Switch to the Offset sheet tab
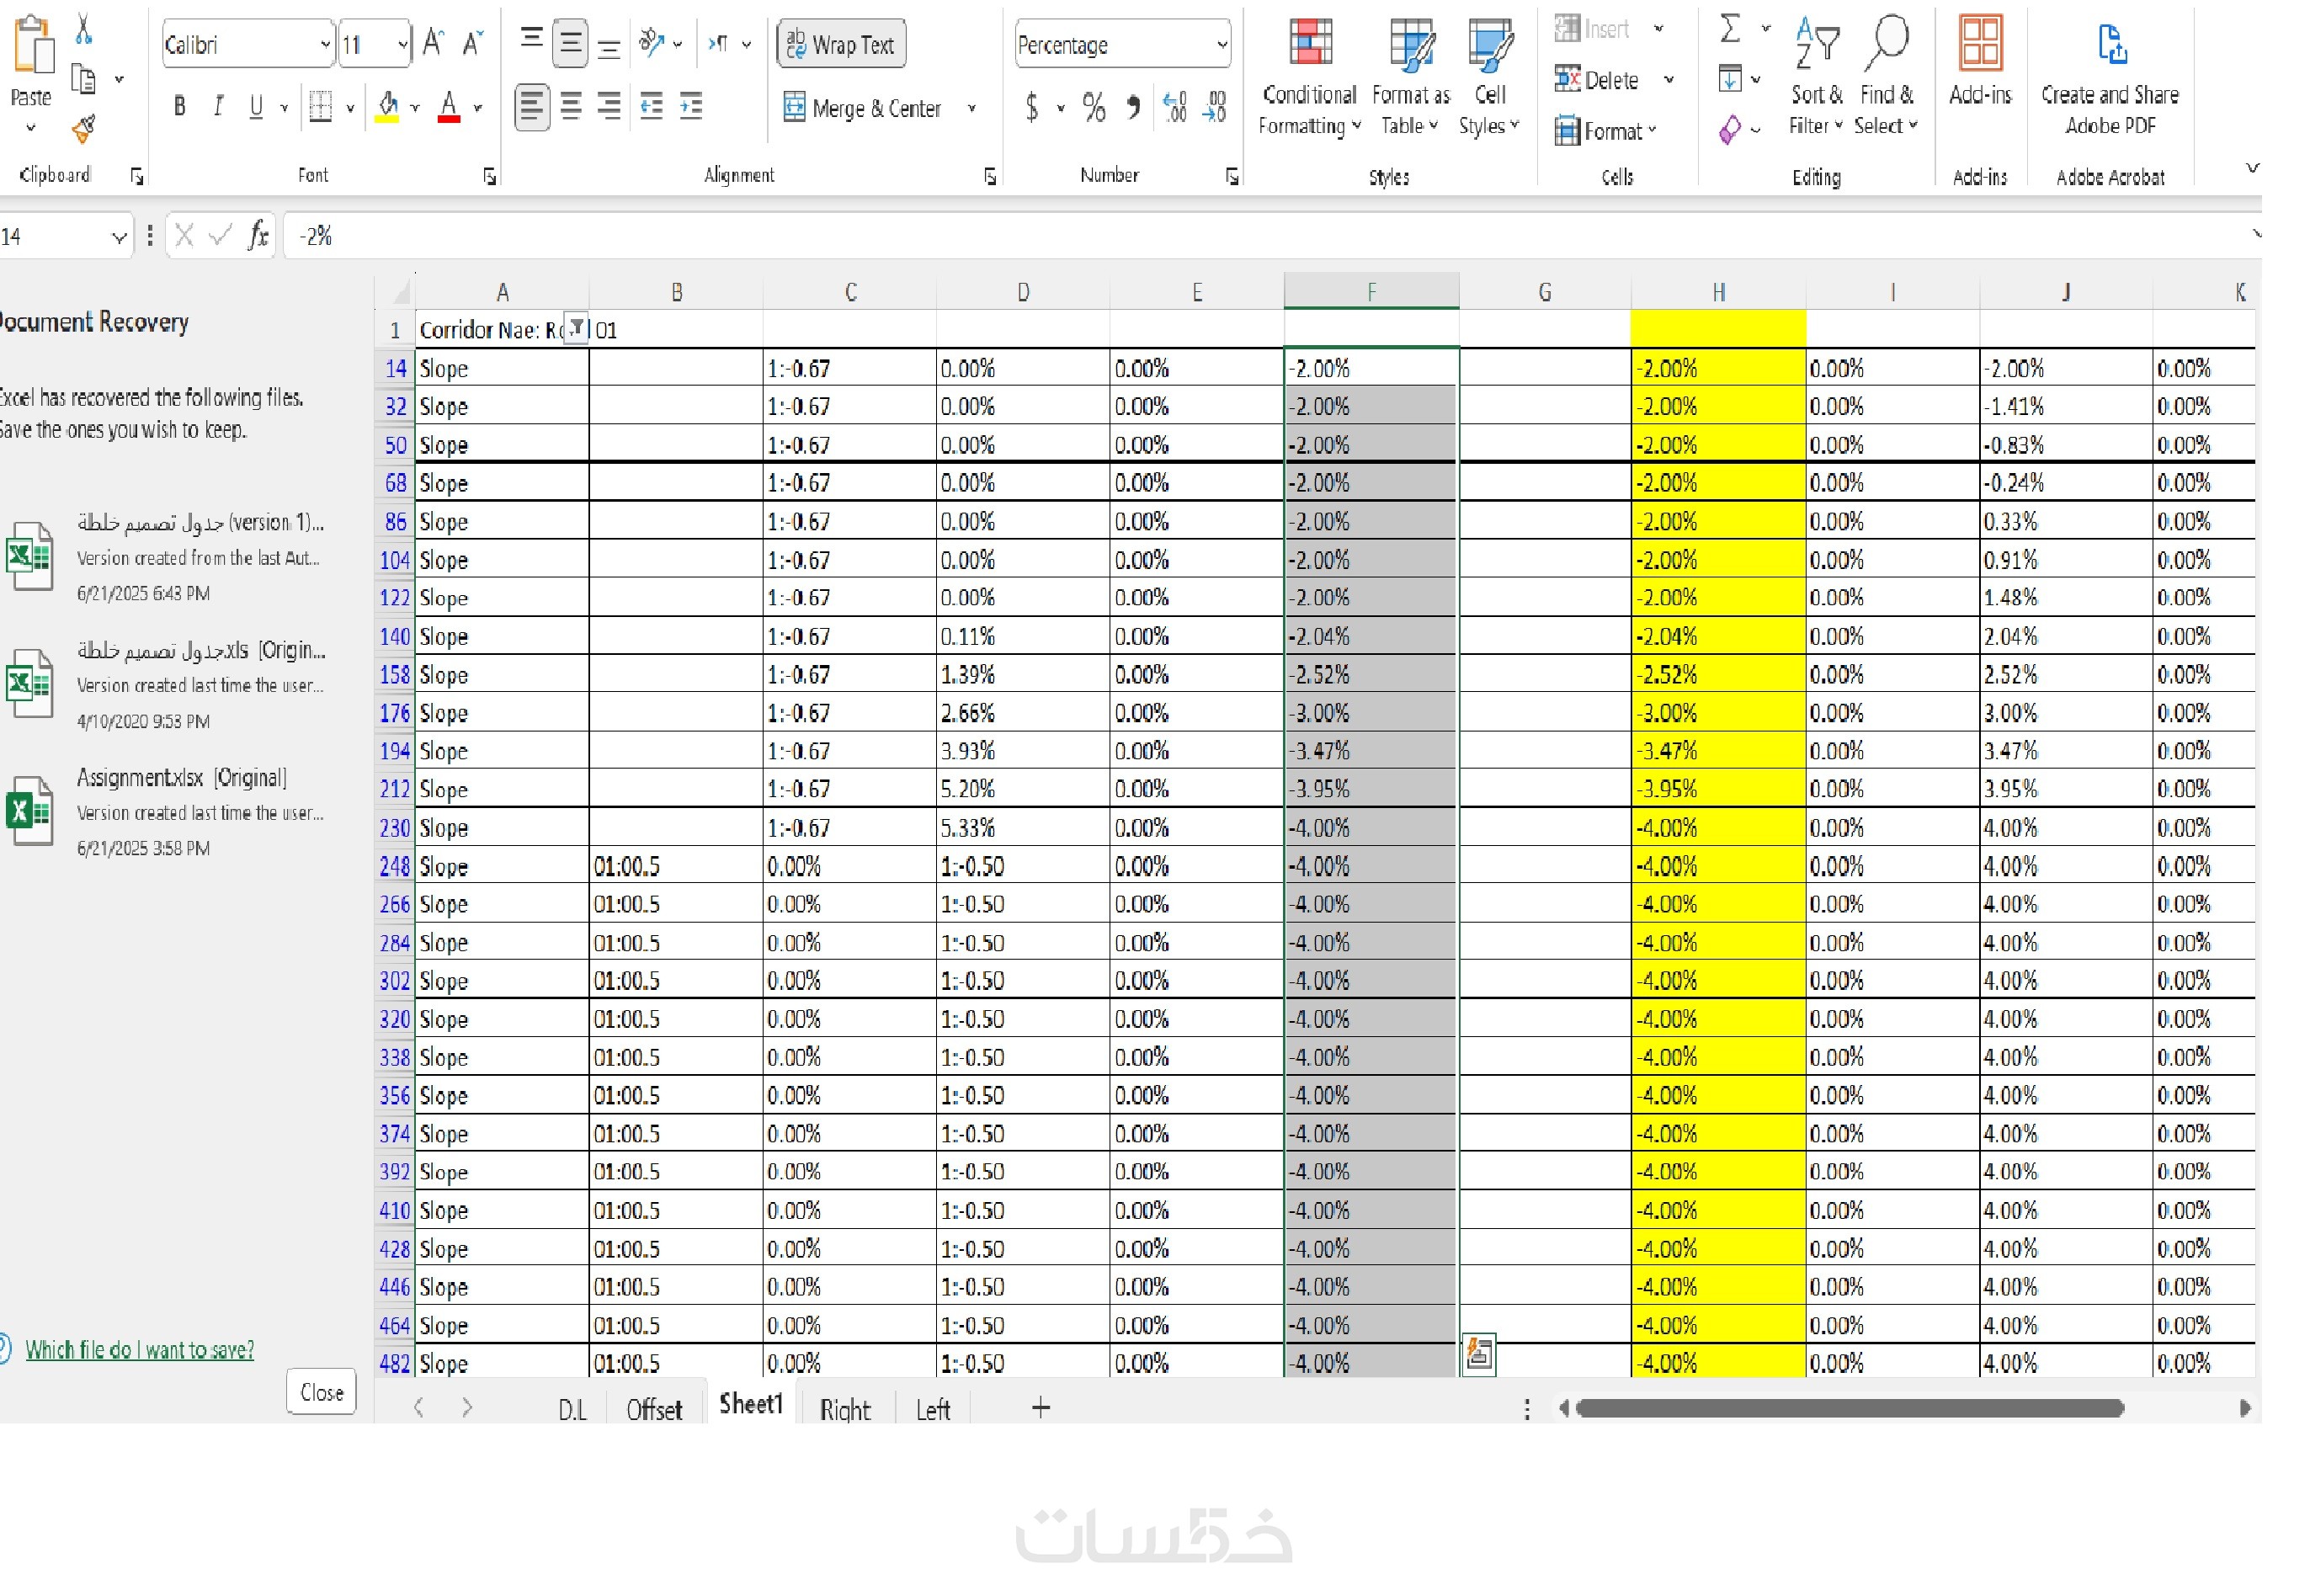 (x=654, y=1410)
